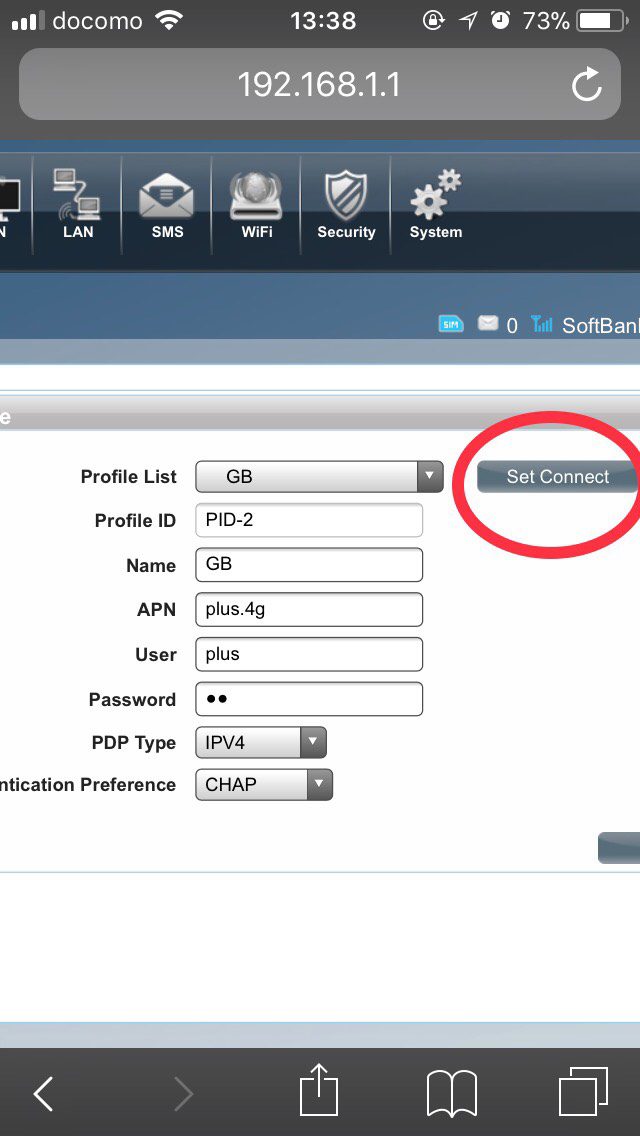Tap the Safari share icon

tap(320, 1092)
